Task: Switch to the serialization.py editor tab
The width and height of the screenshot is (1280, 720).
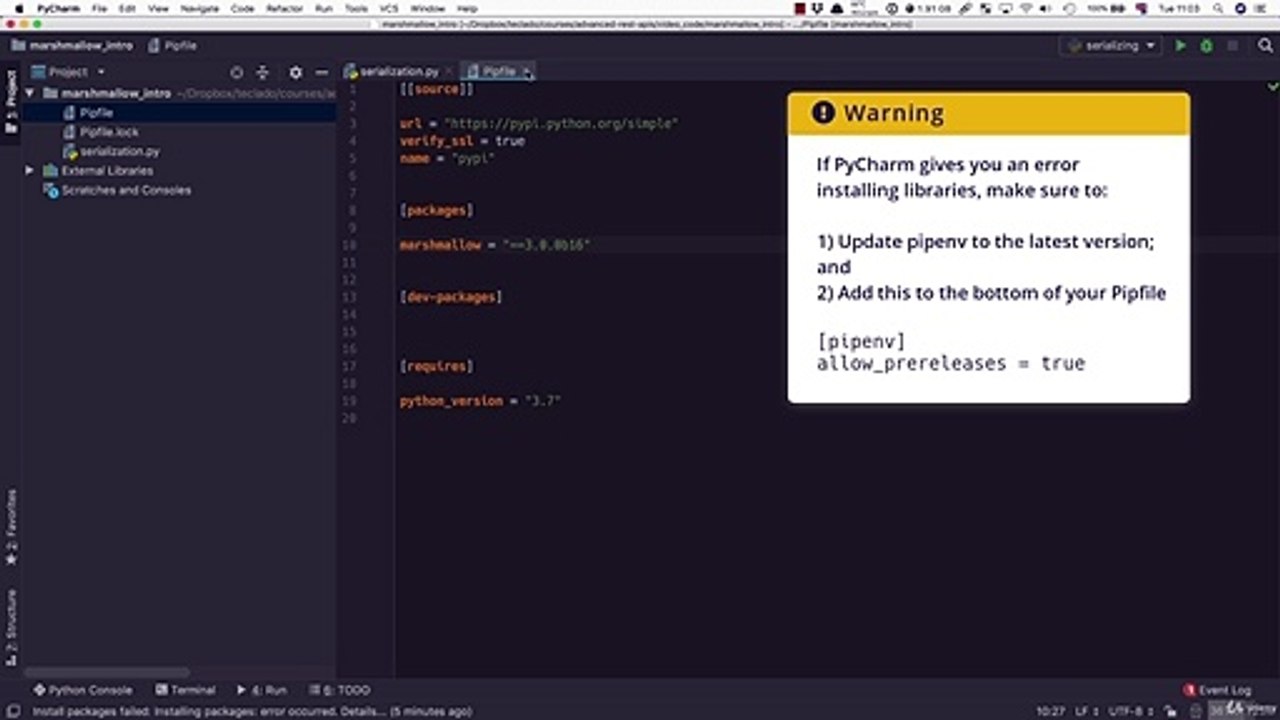Action: tap(398, 72)
